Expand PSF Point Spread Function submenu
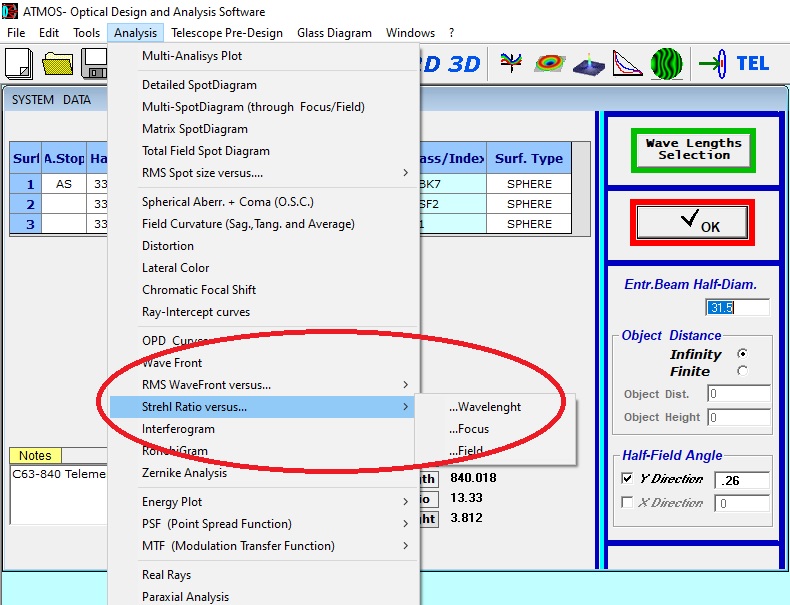The height and width of the screenshot is (605, 790). 262,524
